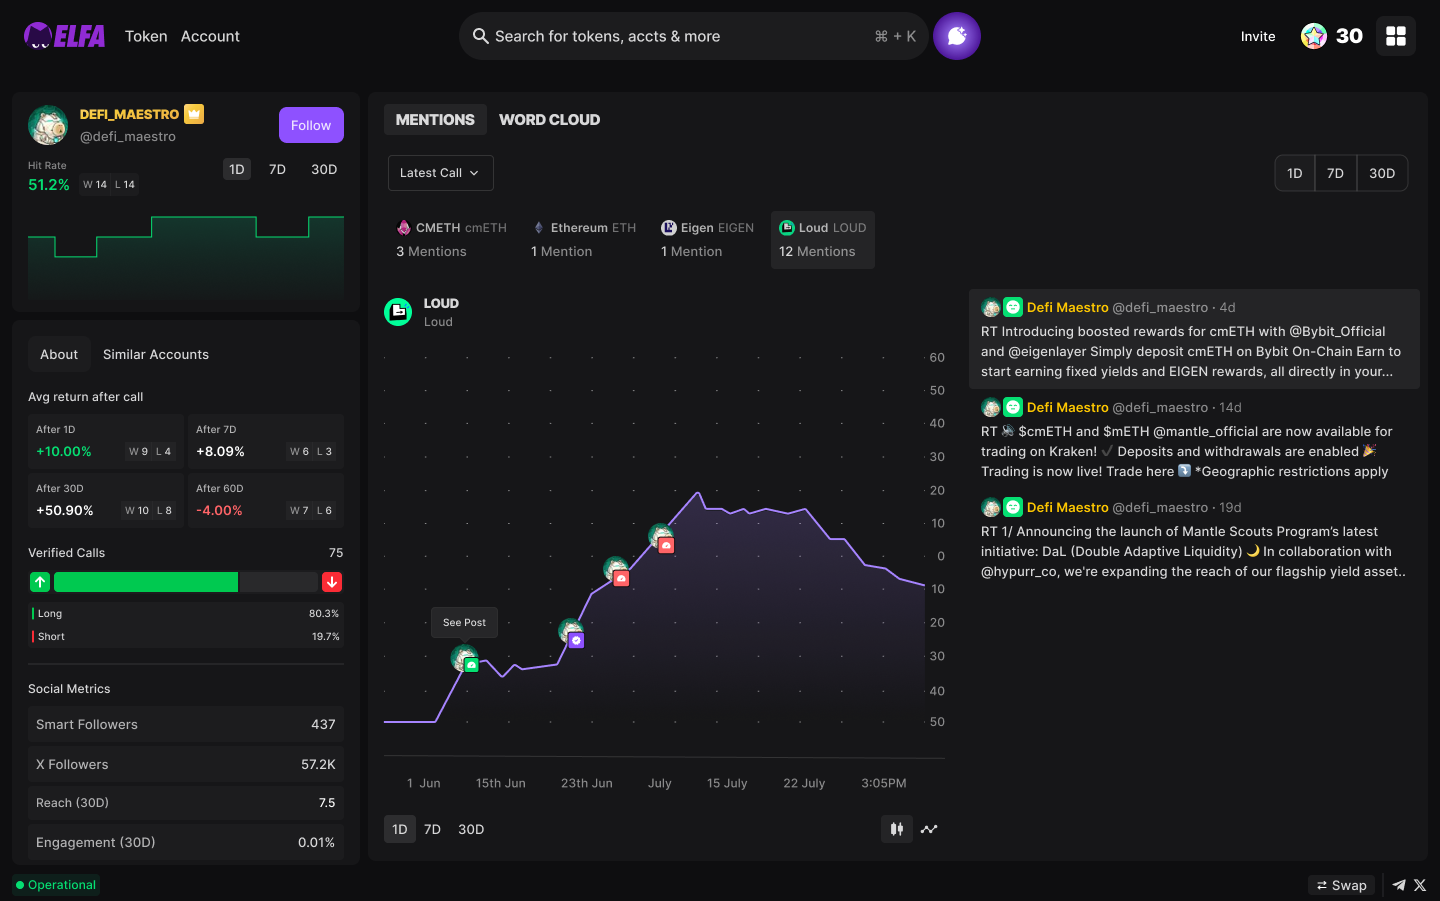The width and height of the screenshot is (1440, 901).
Task: Set mentions range to 1D at top right
Action: (x=1295, y=173)
